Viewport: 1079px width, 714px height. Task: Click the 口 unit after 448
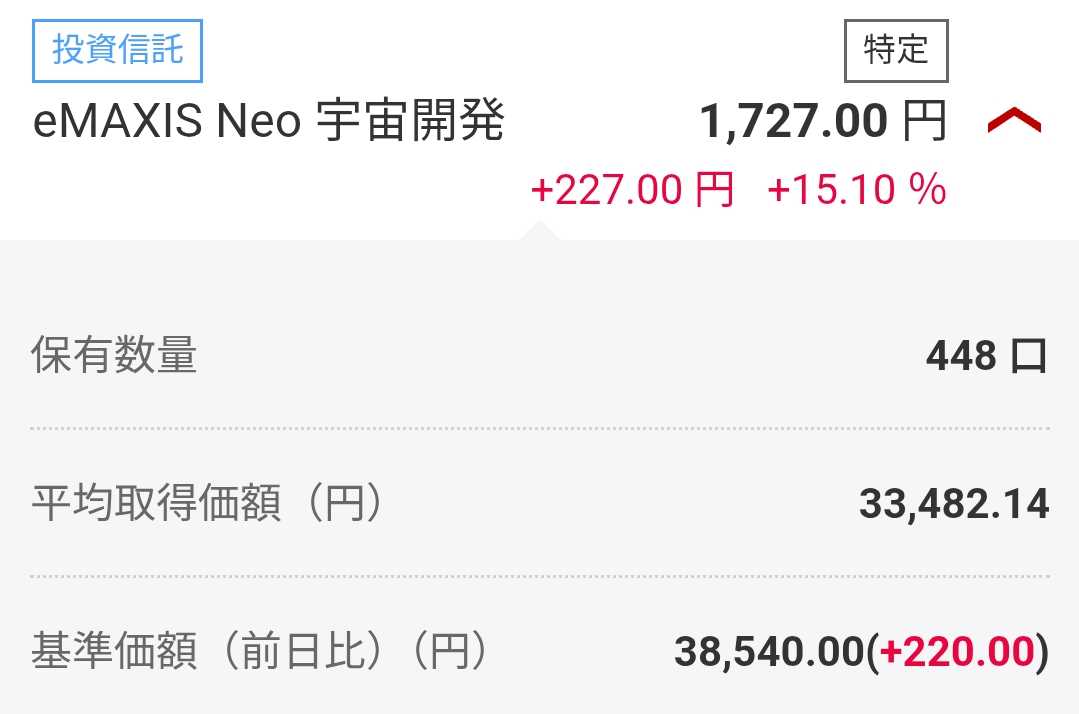pyautogui.click(x=1027, y=356)
